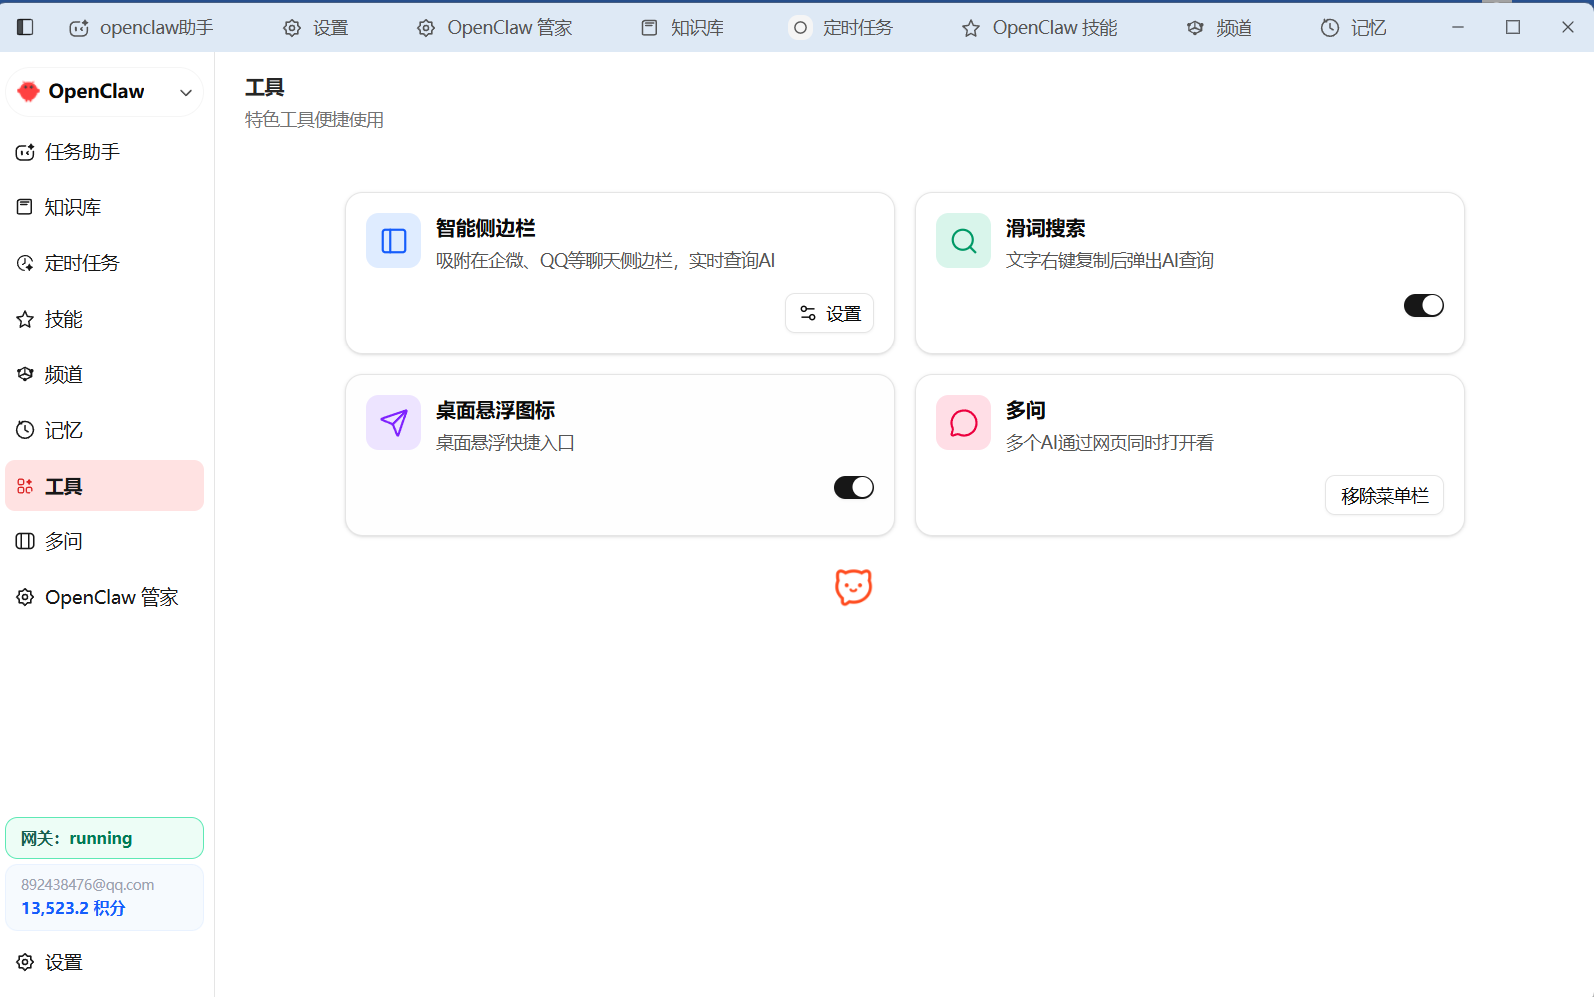1594x997 pixels.
Task: Click the 智能侧边栏 panel icon
Action: click(x=394, y=241)
